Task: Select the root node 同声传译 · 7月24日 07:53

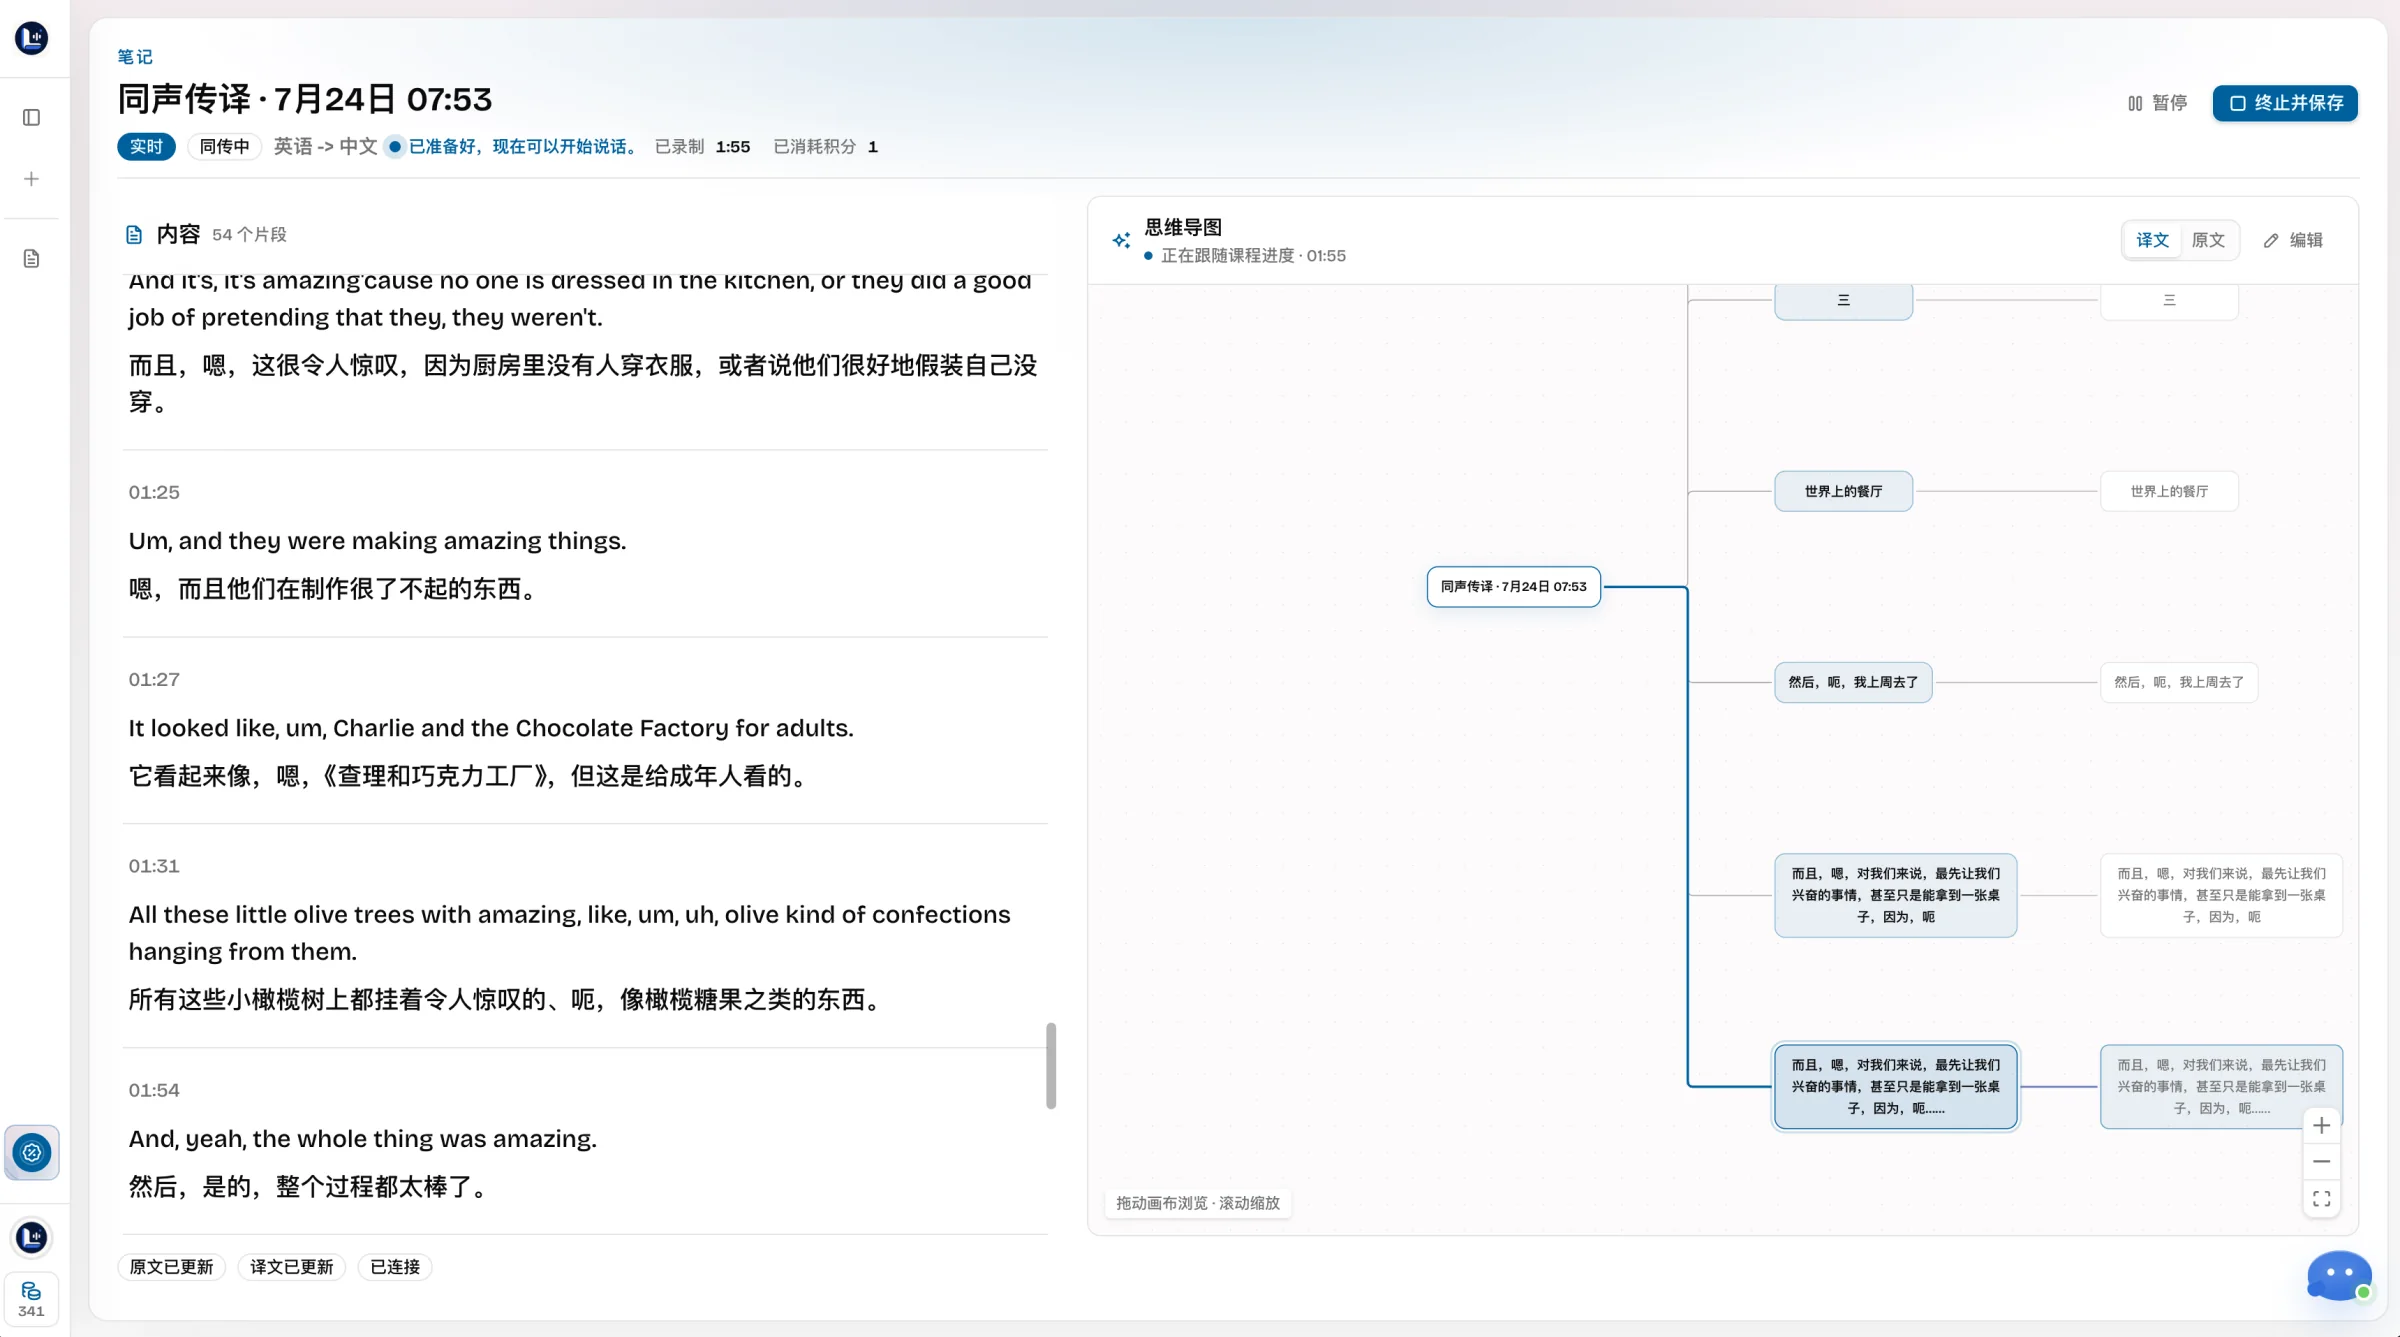Action: point(1513,587)
